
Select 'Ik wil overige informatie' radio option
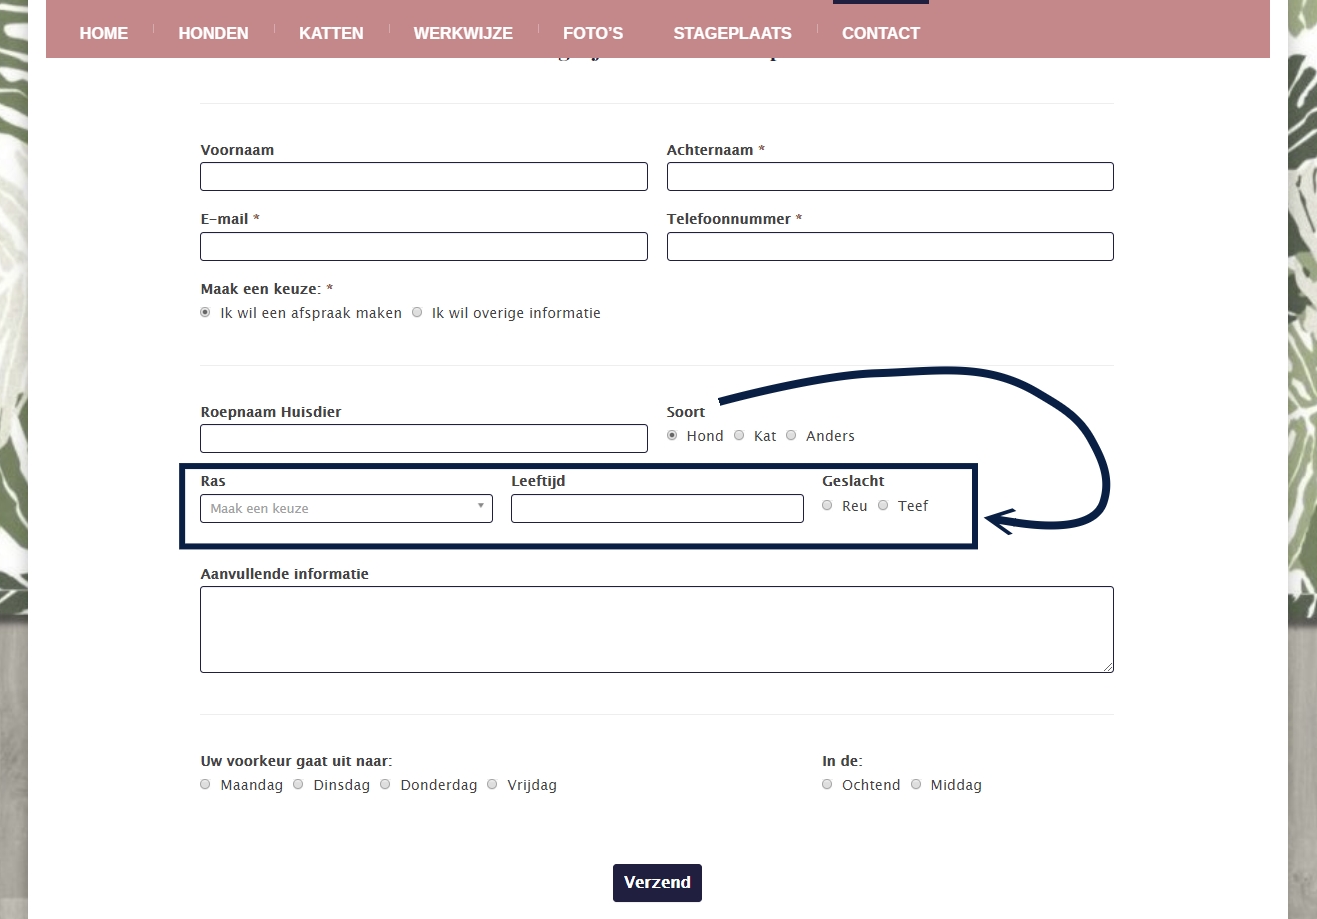click(x=418, y=313)
